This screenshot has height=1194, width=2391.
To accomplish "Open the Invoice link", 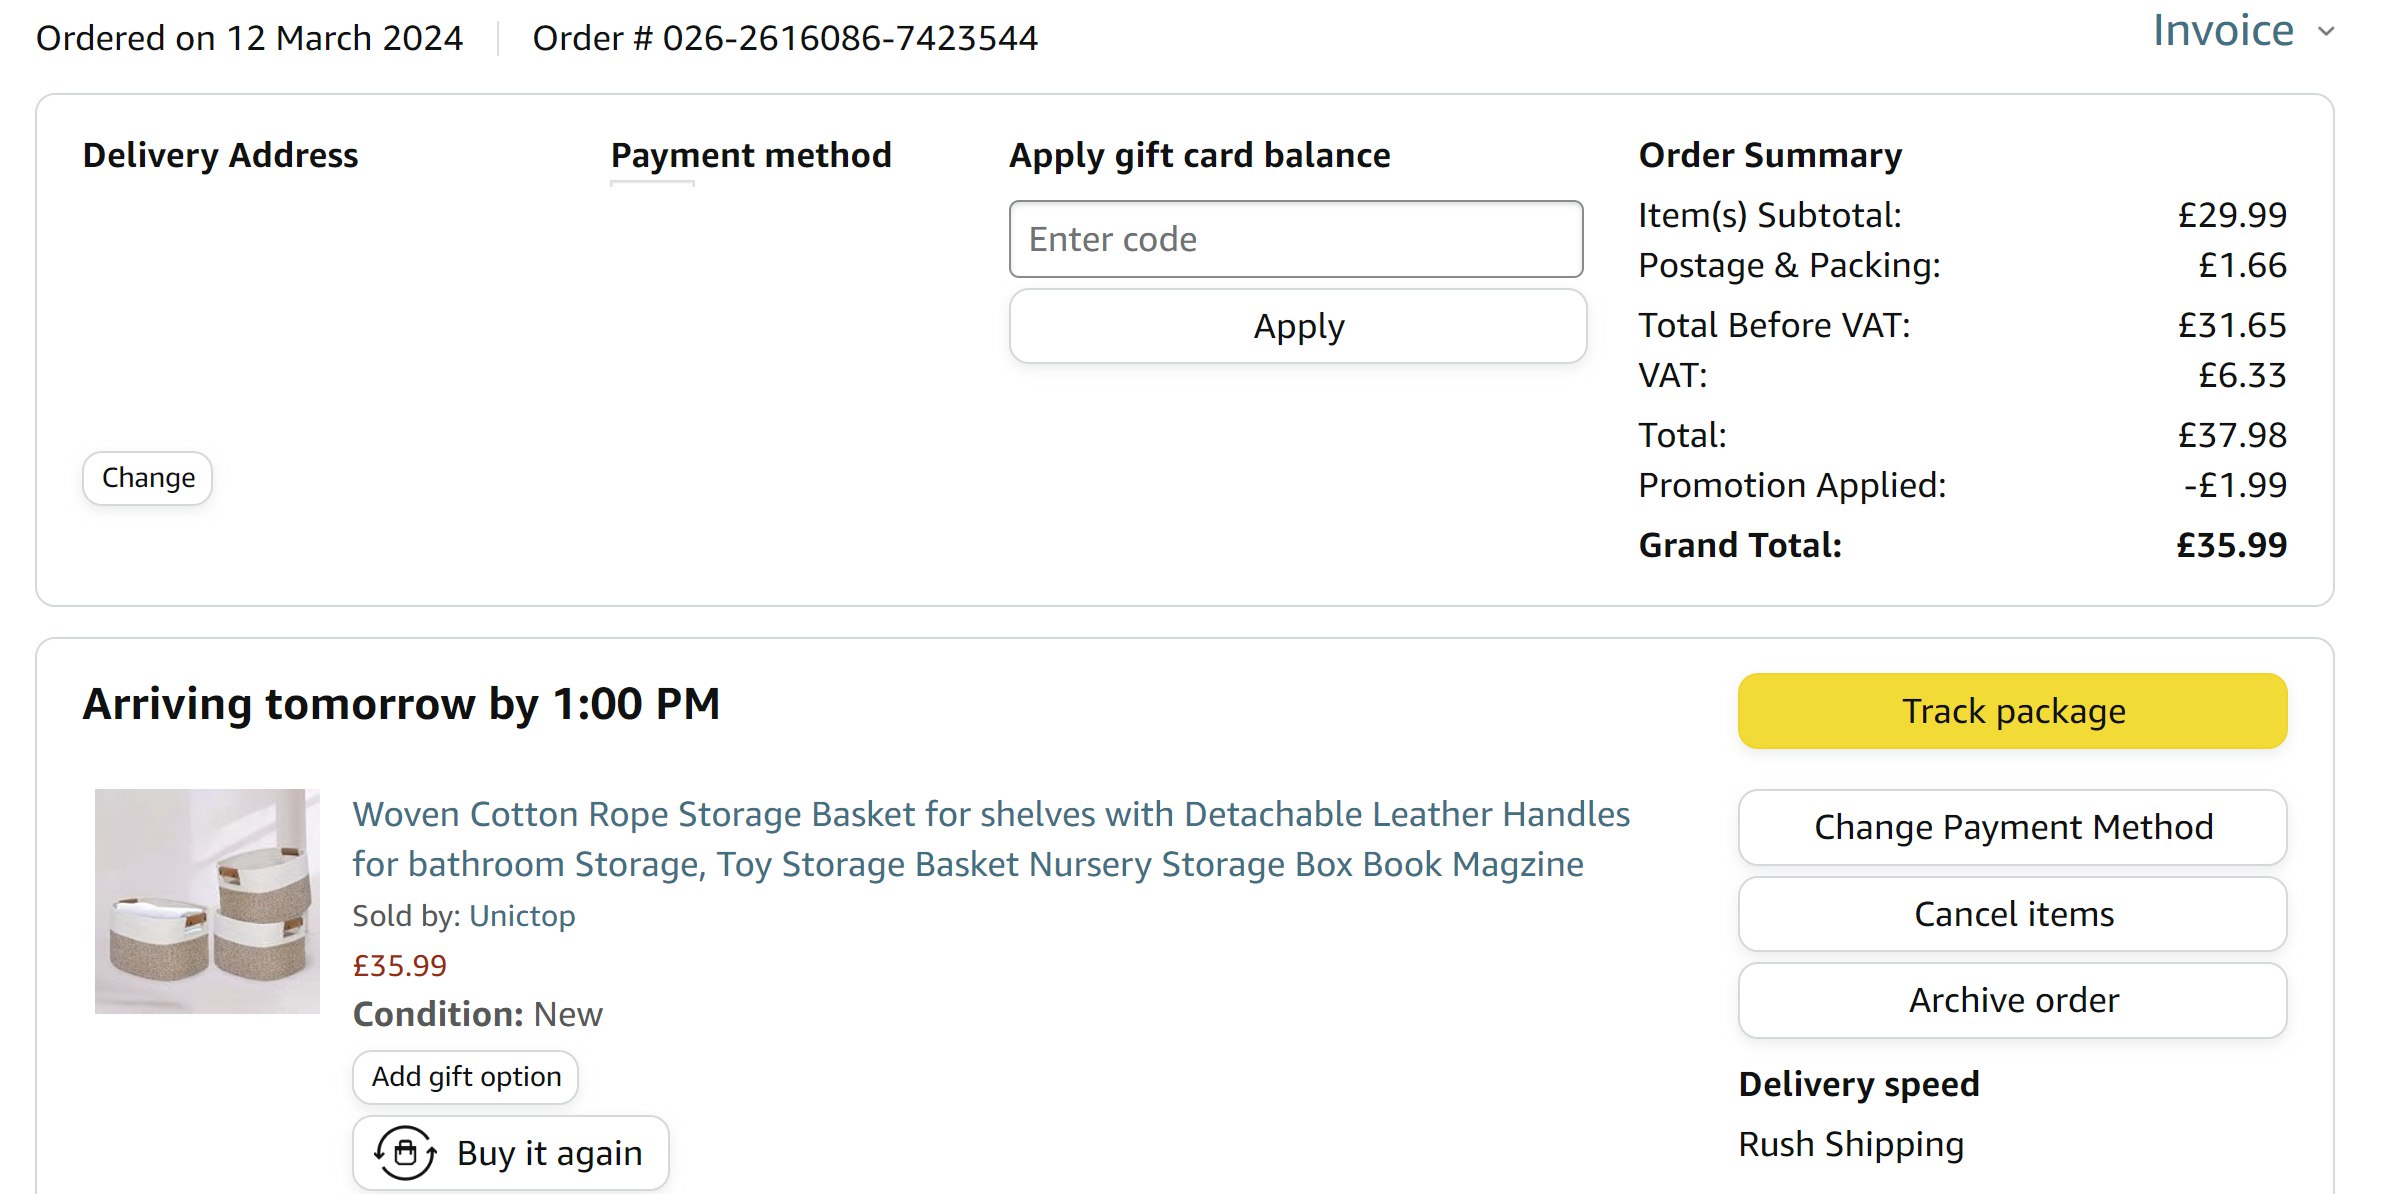I will coord(2222,31).
